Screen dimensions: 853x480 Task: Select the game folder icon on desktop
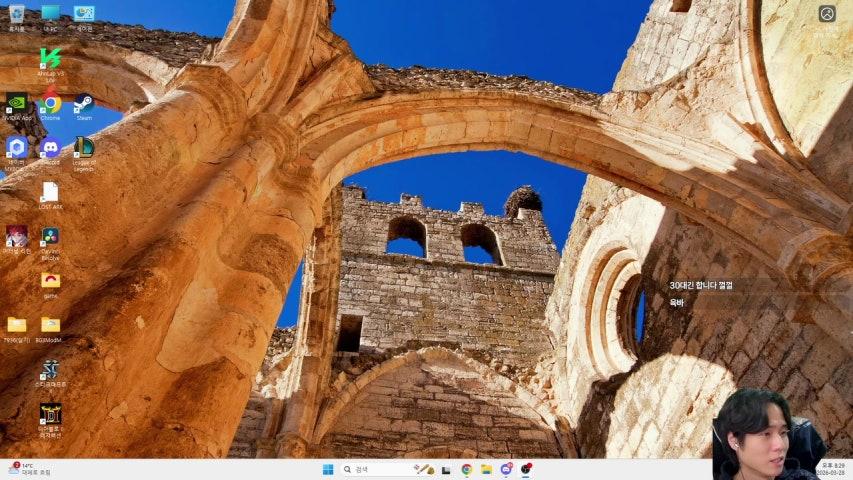pyautogui.click(x=50, y=281)
